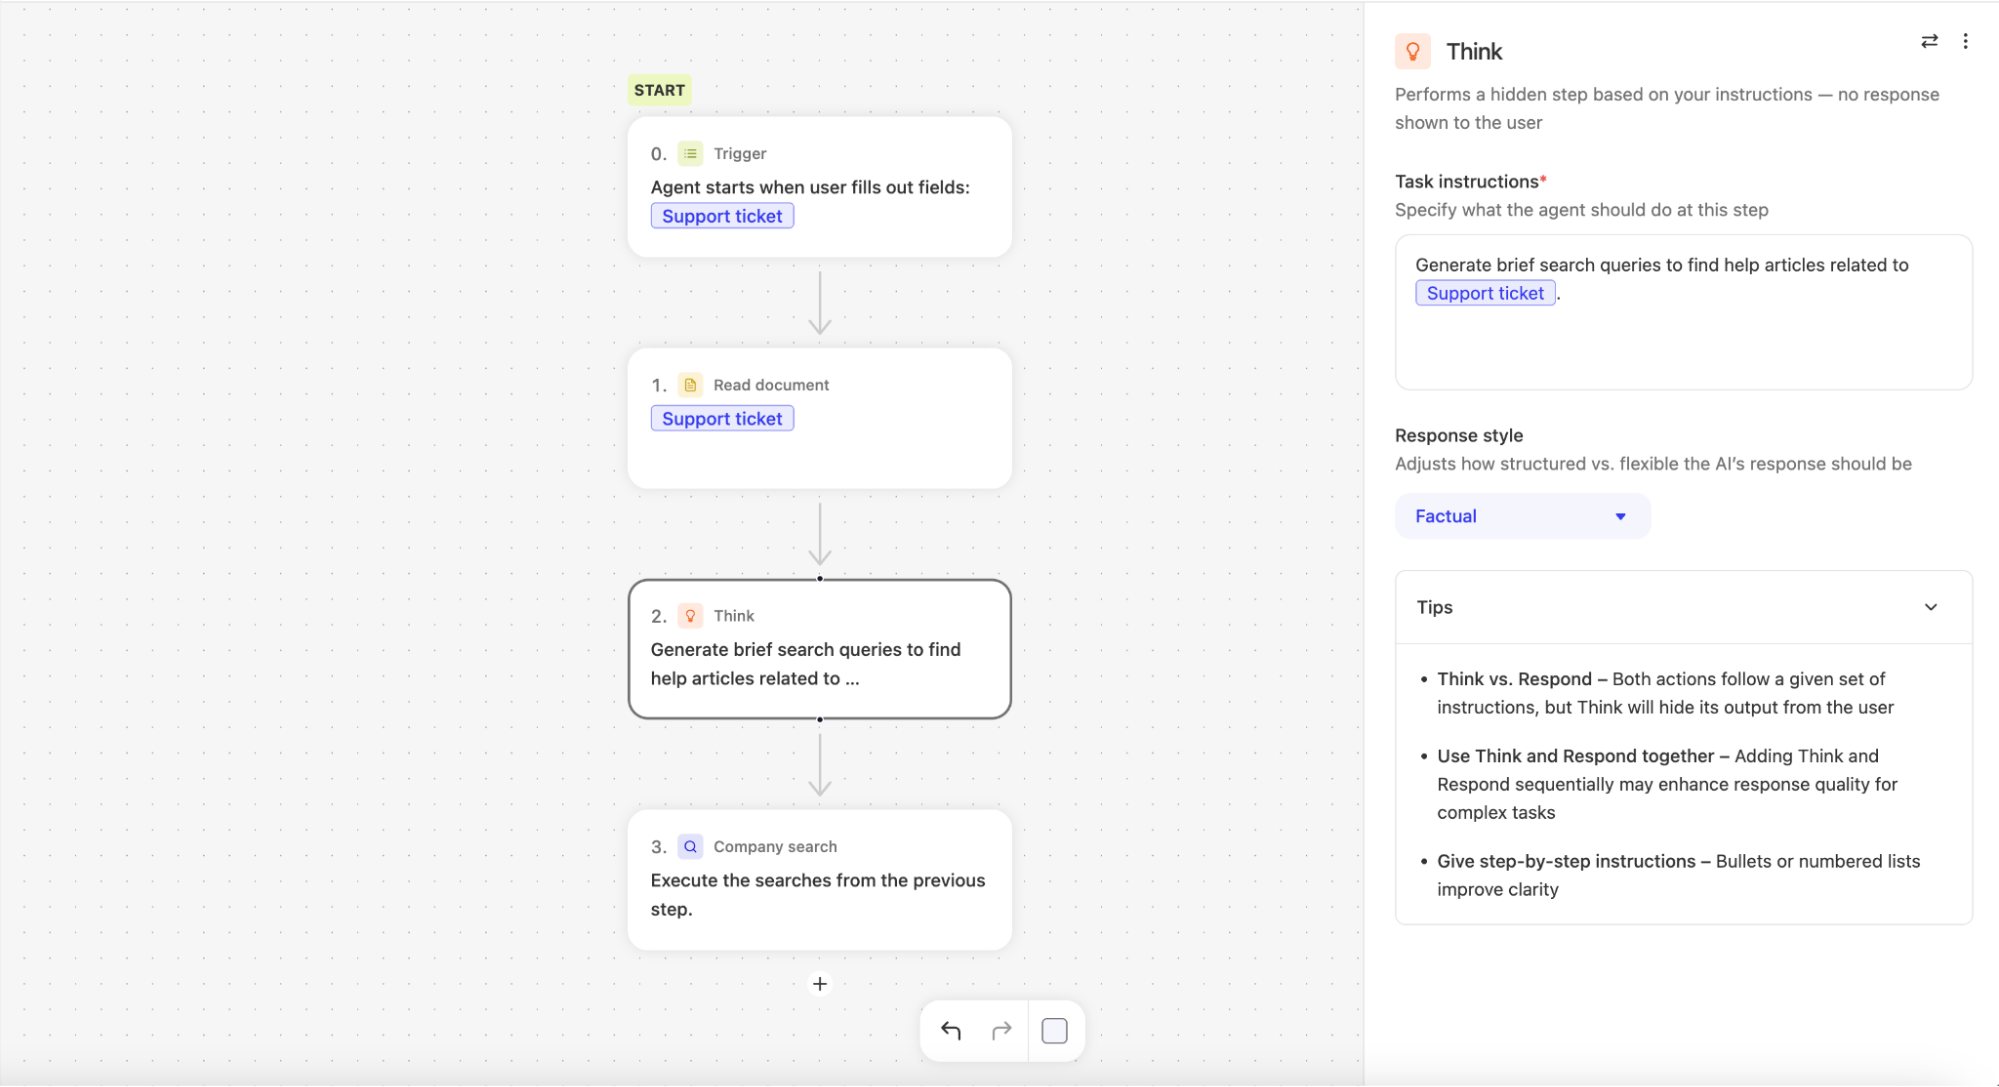Add a new step with plus button
Image resolution: width=1999 pixels, height=1087 pixels.
[x=819, y=984]
